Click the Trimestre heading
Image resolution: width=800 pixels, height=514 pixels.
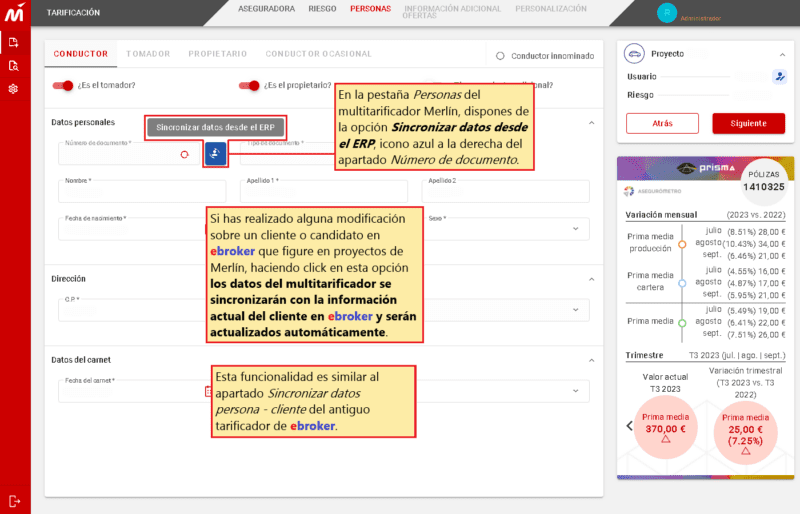pos(644,355)
